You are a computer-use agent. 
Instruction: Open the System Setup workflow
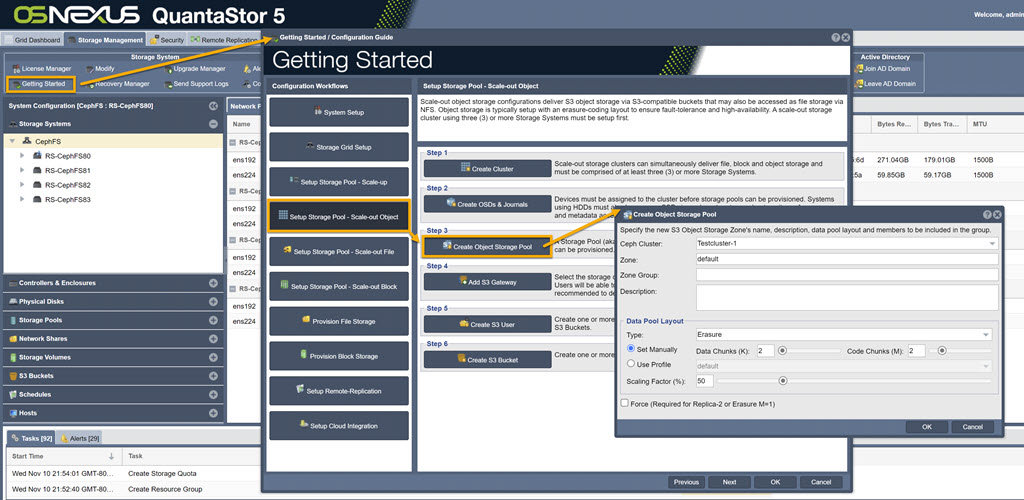[x=339, y=112]
